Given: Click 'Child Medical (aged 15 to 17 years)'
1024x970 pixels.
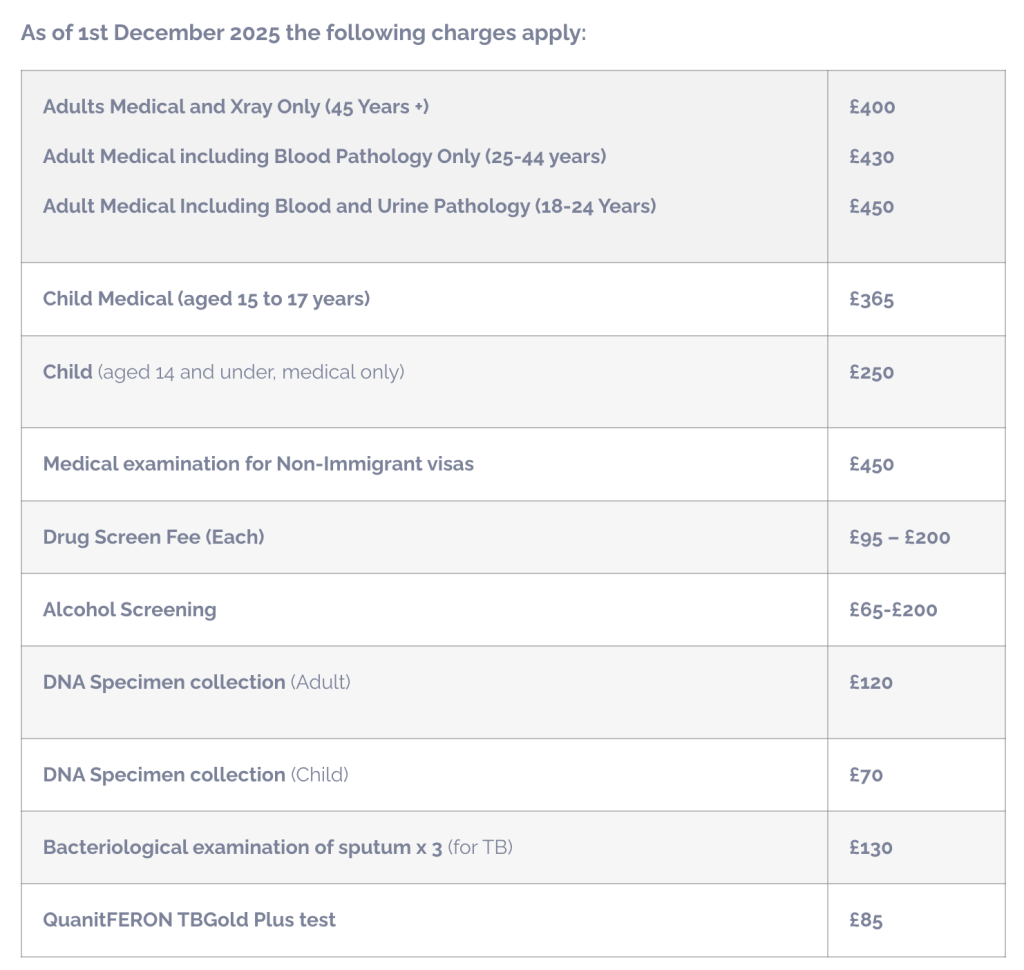Looking at the screenshot, I should click(206, 298).
